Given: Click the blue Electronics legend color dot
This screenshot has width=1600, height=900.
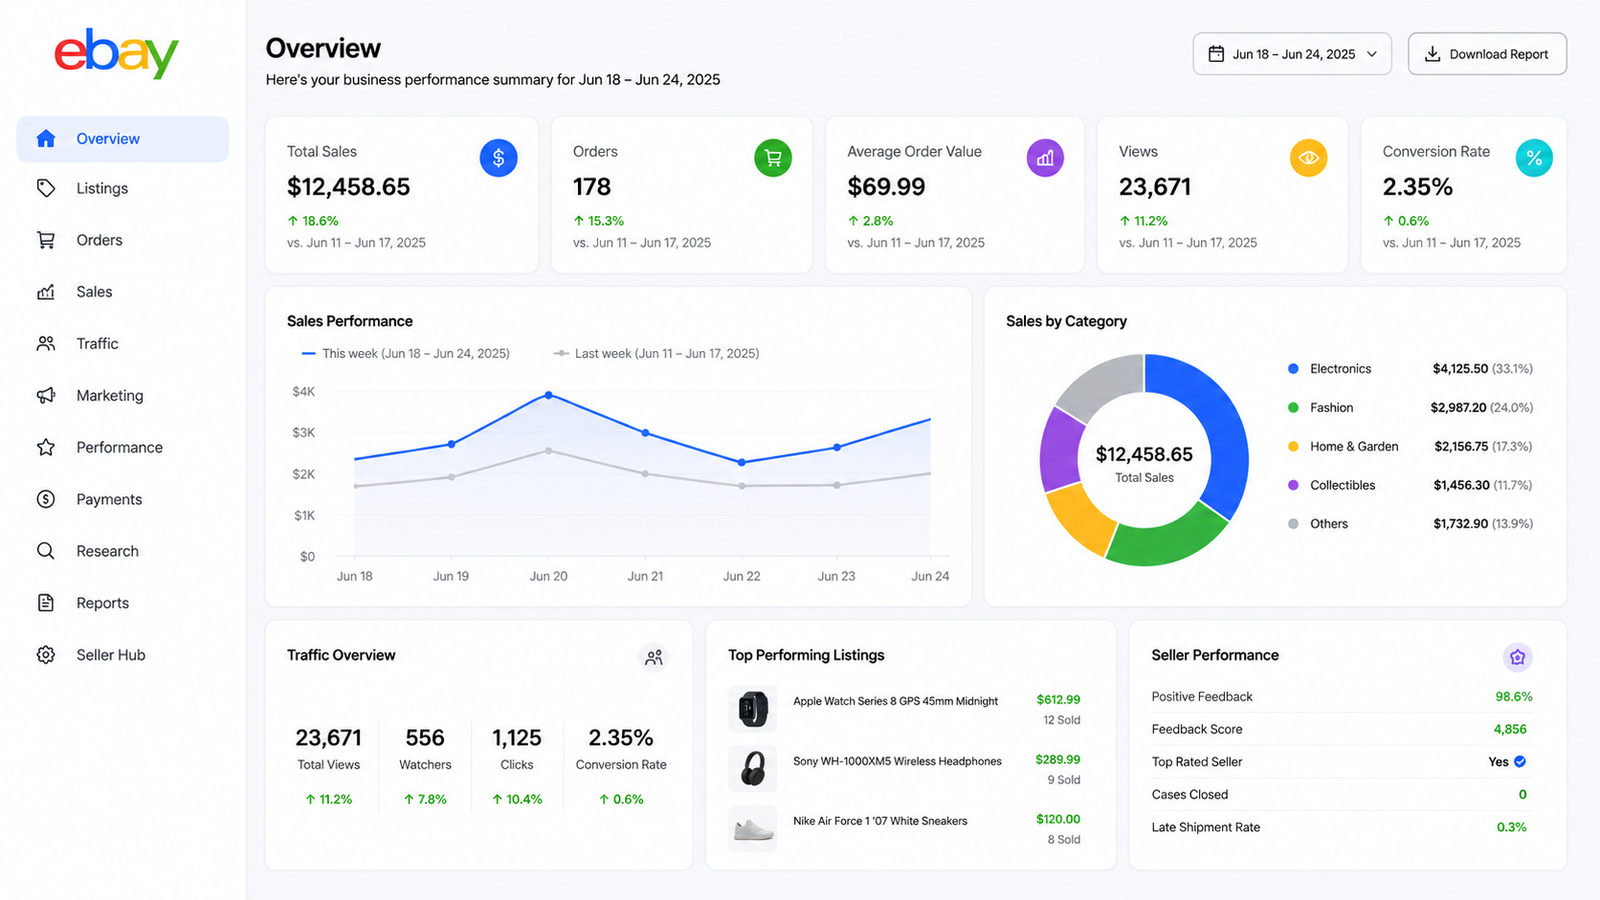Looking at the screenshot, I should click(1293, 369).
